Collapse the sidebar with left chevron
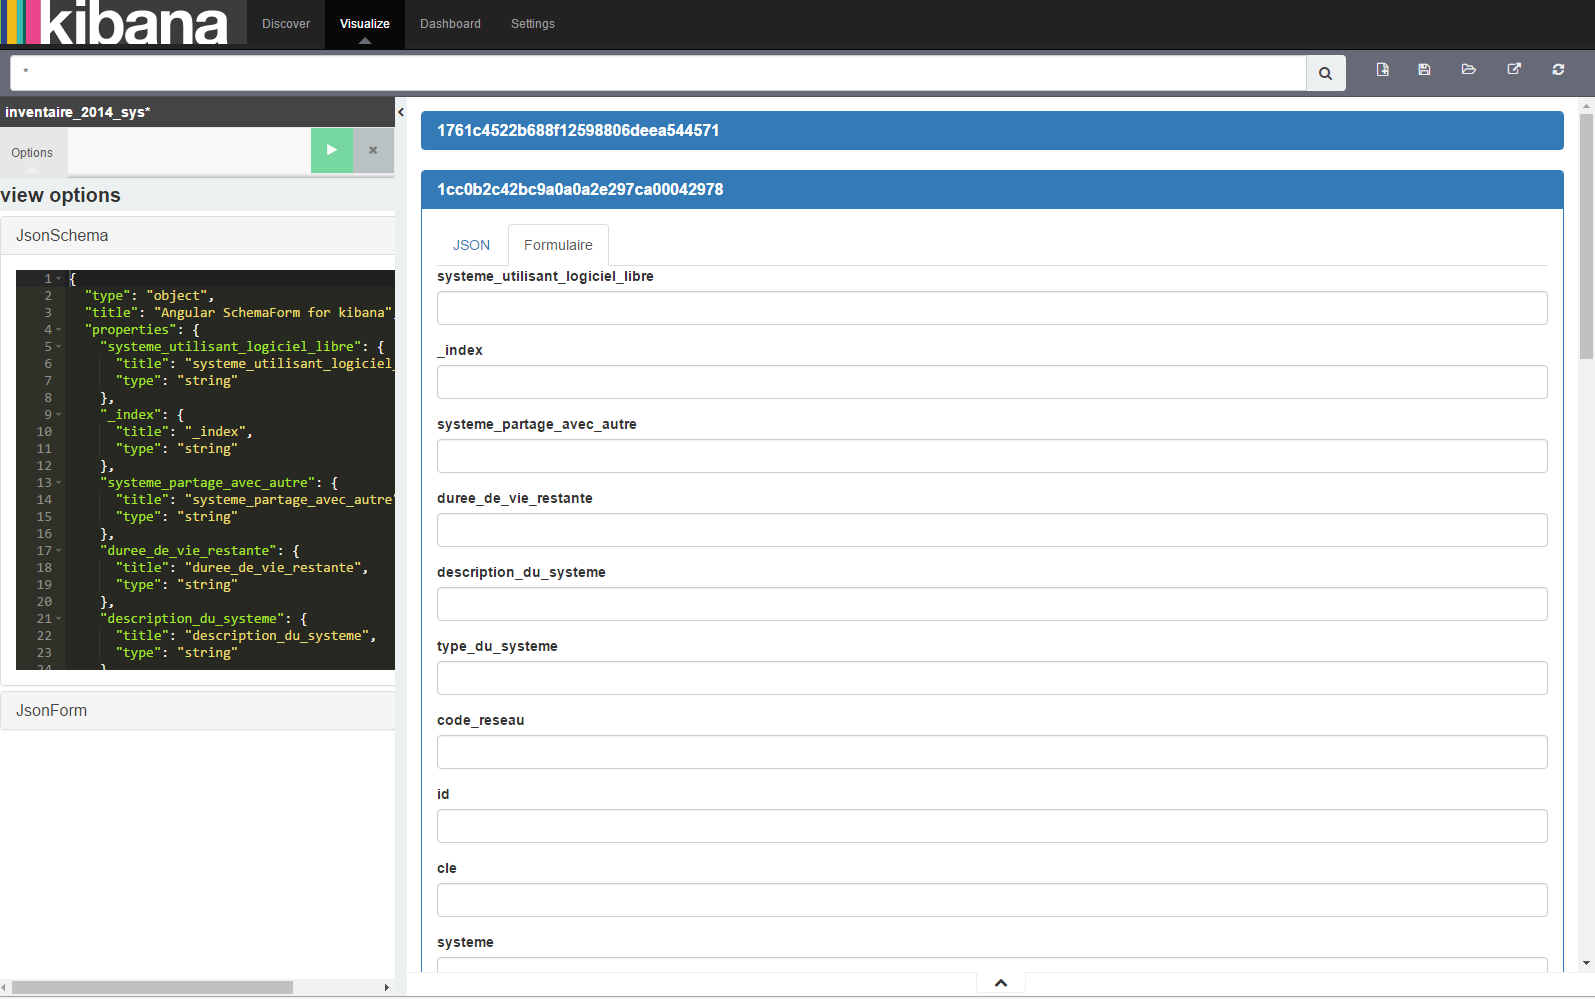This screenshot has height=999, width=1595. point(401,112)
